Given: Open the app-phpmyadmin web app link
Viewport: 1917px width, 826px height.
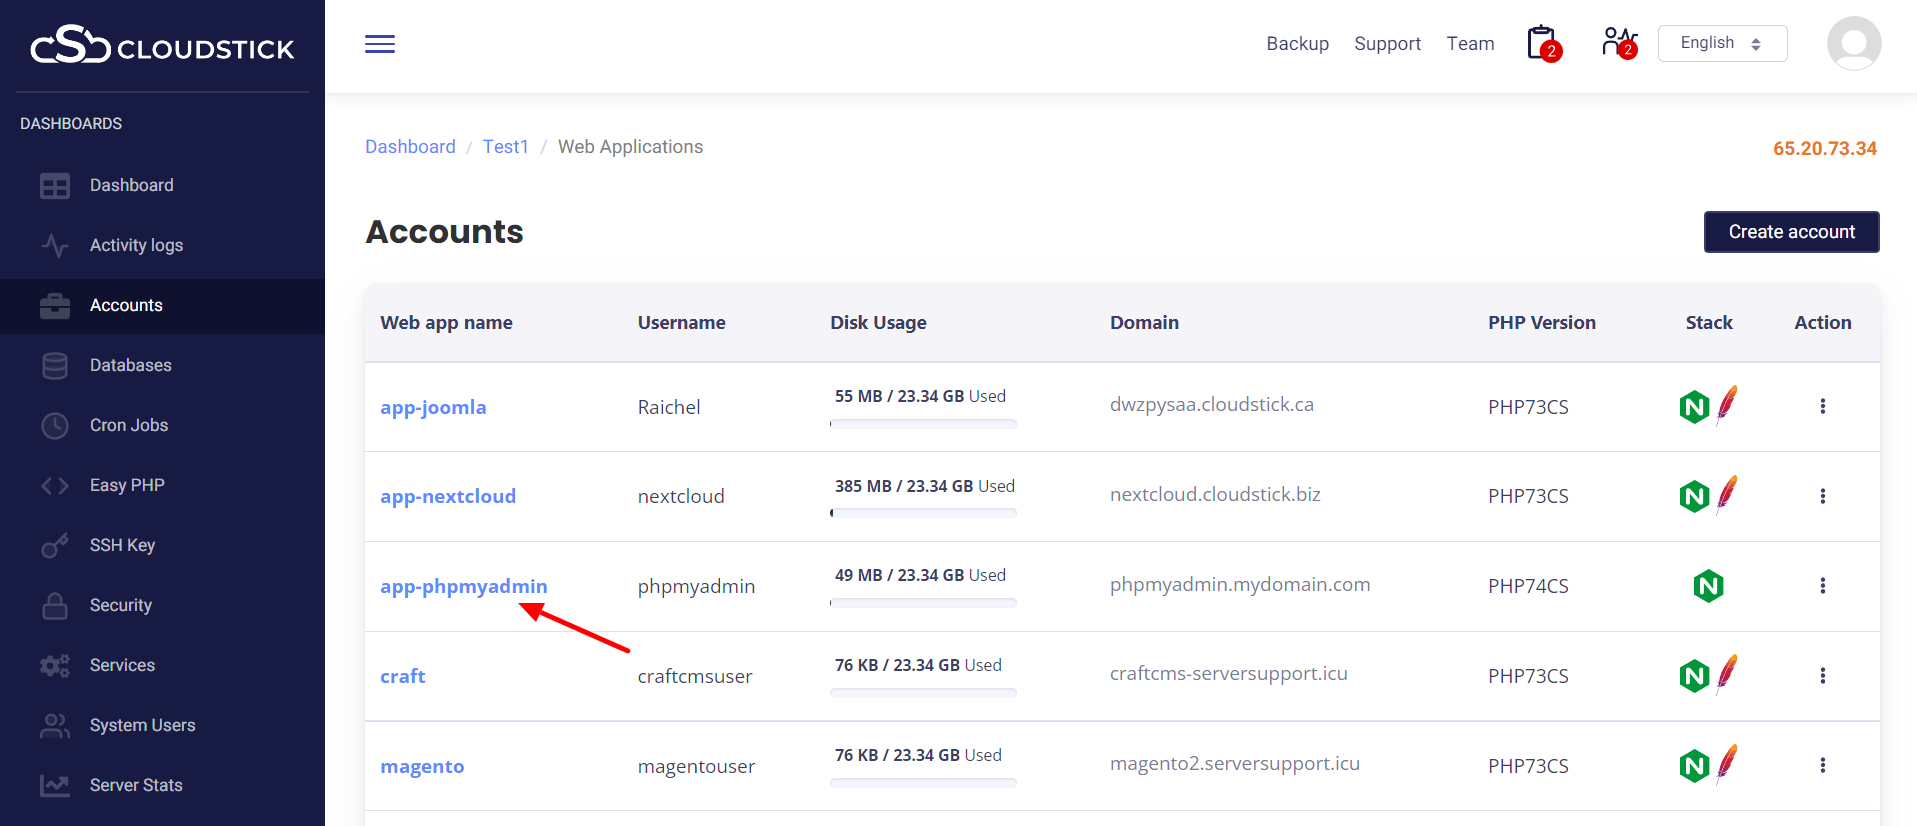Looking at the screenshot, I should (464, 586).
